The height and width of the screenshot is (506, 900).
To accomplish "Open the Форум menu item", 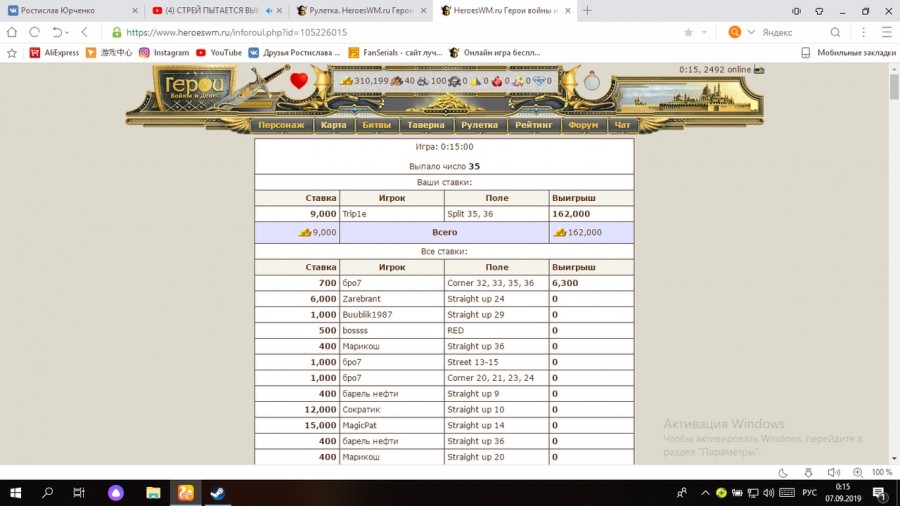I will [583, 124].
